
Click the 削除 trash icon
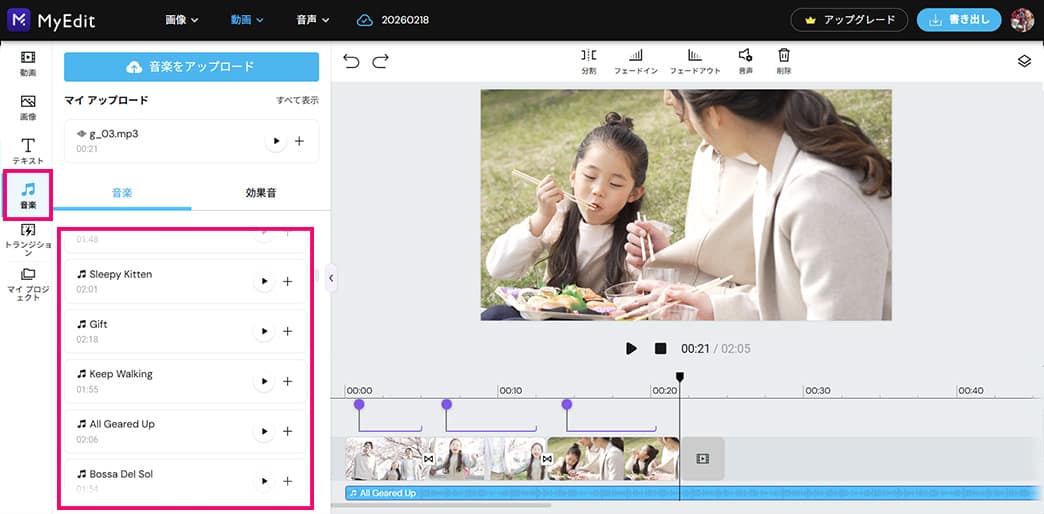(784, 61)
